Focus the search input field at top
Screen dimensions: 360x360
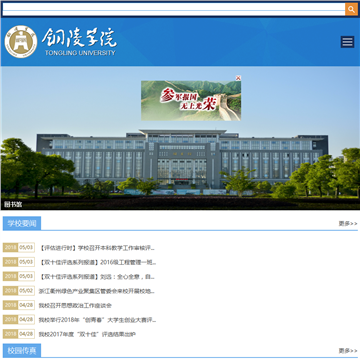click(174, 9)
